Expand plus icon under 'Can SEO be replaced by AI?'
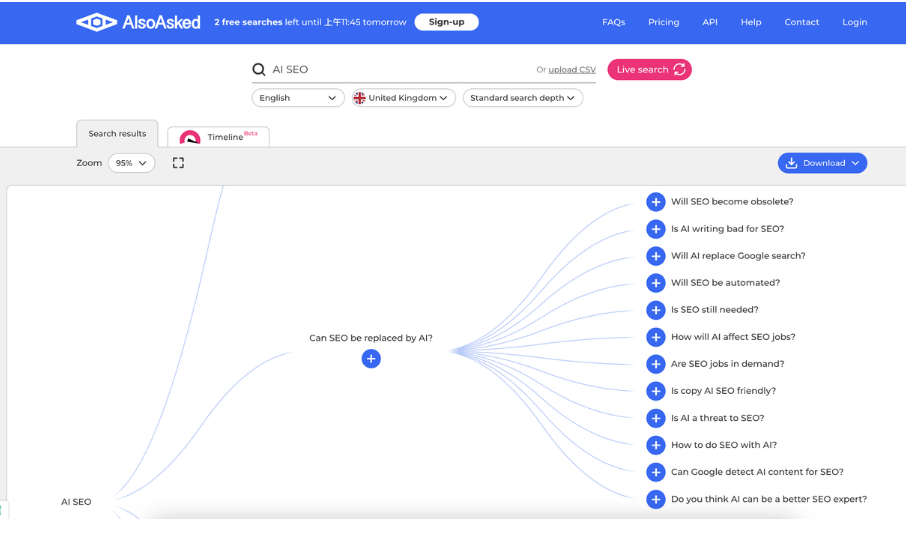Image resolution: width=906 pixels, height=547 pixels. pos(371,359)
